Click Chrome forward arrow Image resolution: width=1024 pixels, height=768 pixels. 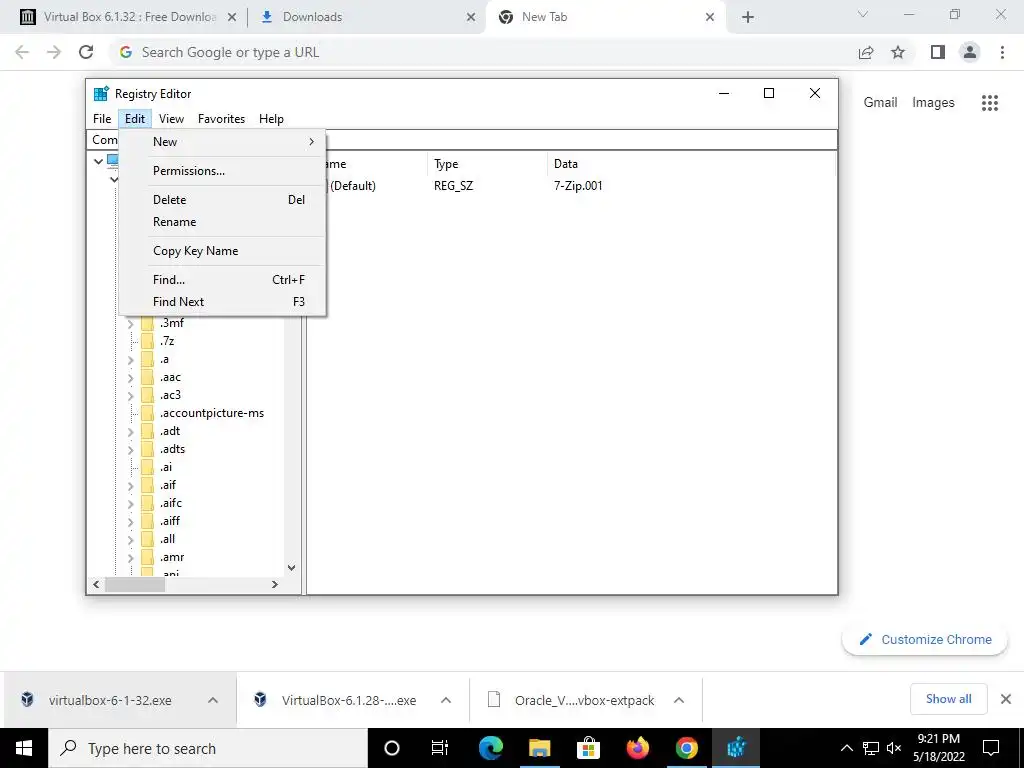click(54, 52)
